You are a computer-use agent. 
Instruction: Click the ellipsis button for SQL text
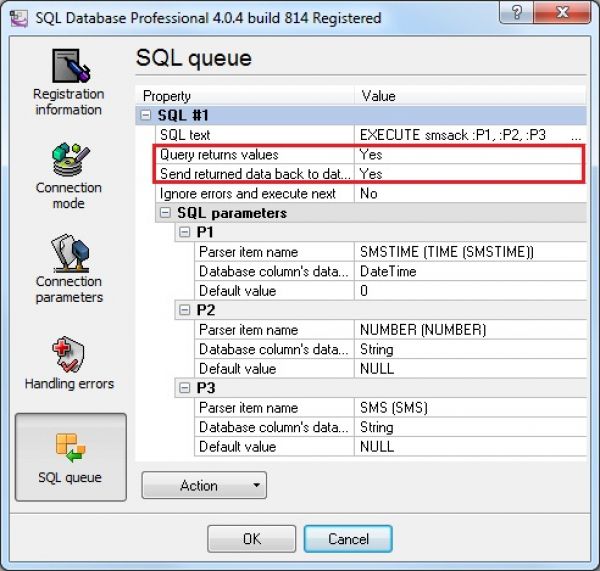(576, 135)
